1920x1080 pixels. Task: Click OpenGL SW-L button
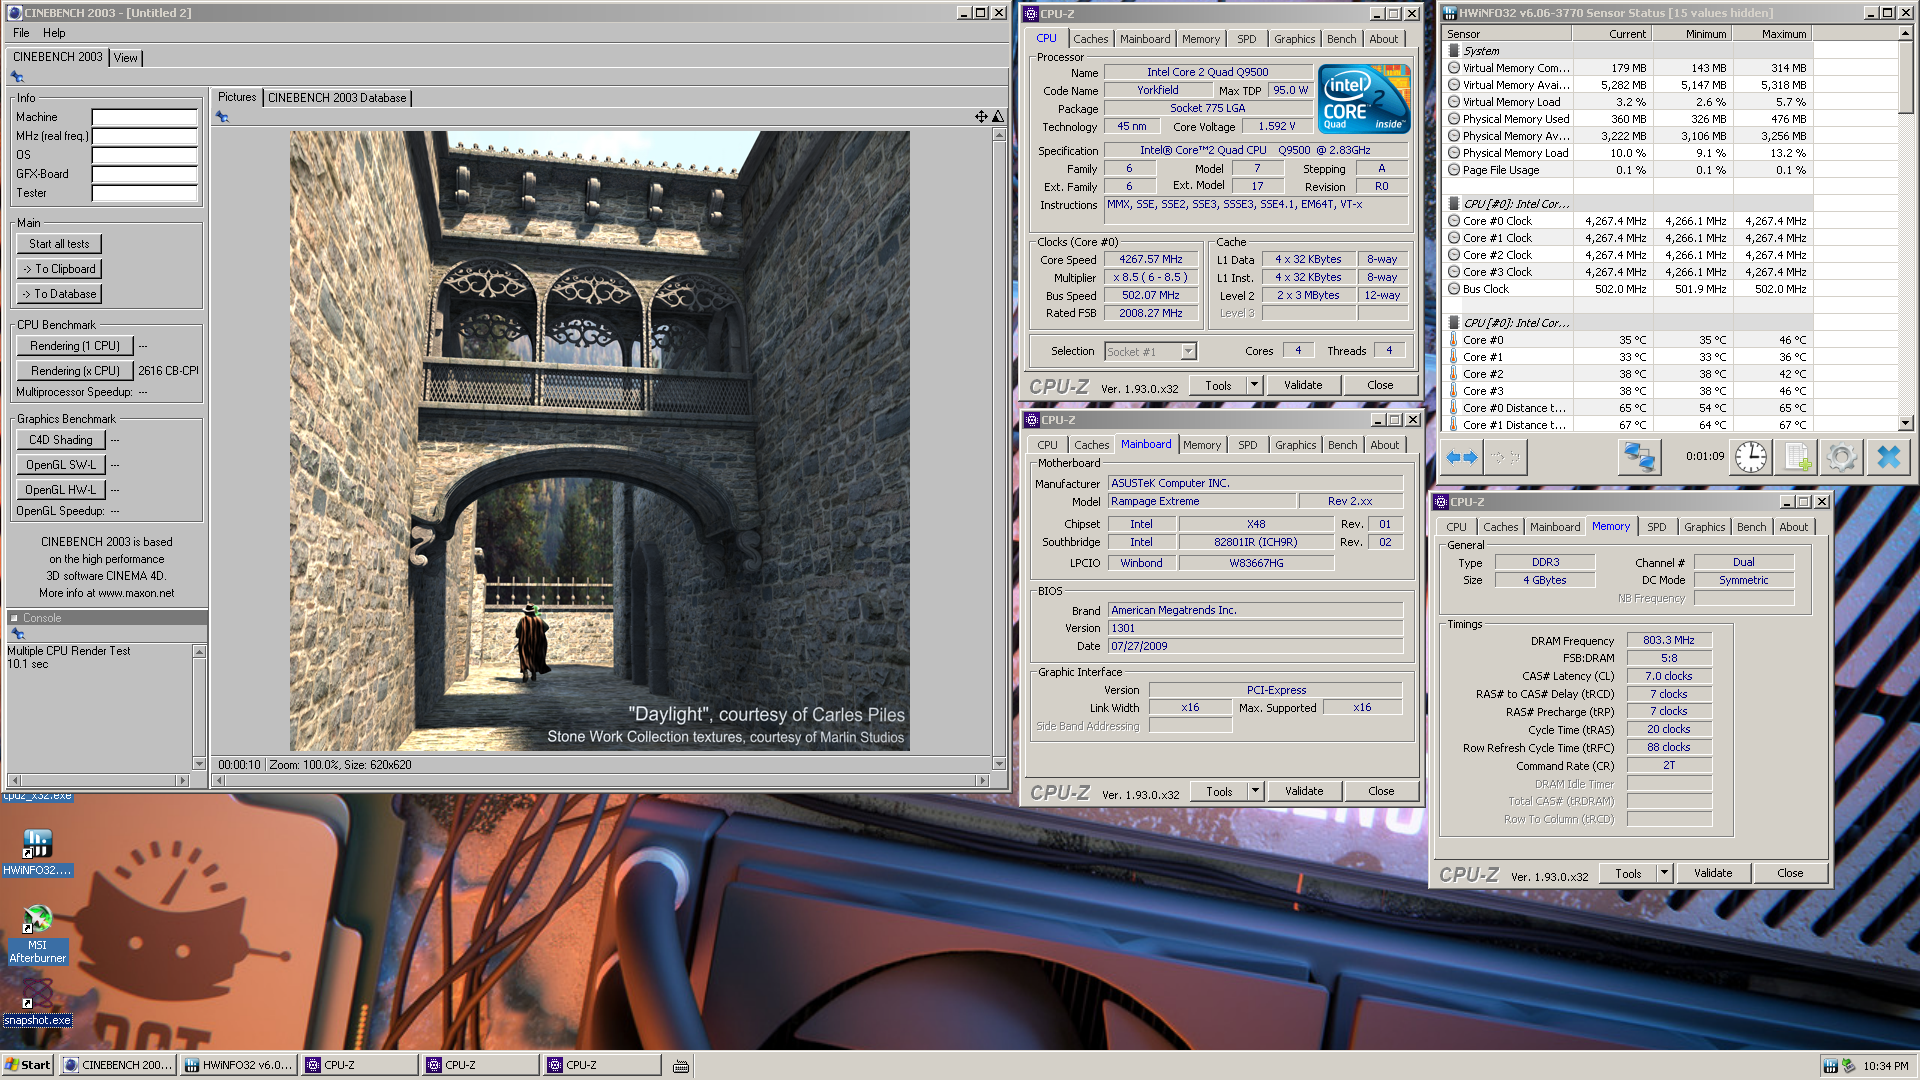60,465
